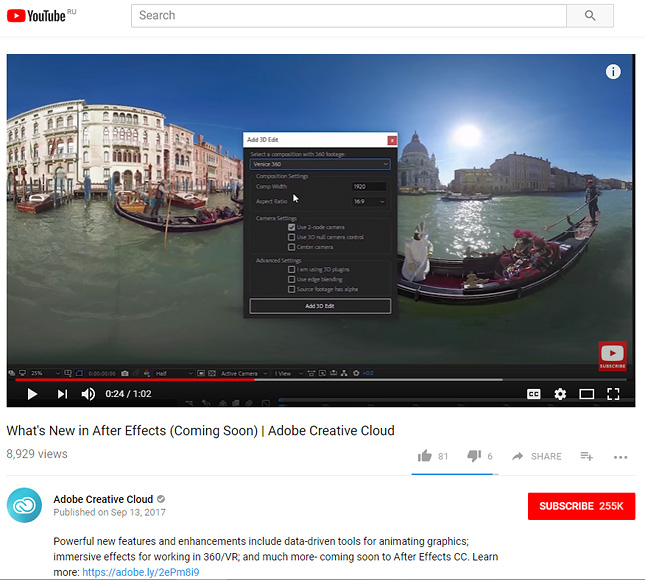Screen dimensions: 645x580
Task: Click the reset exposure icon
Action: pyautogui.click(x=356, y=373)
